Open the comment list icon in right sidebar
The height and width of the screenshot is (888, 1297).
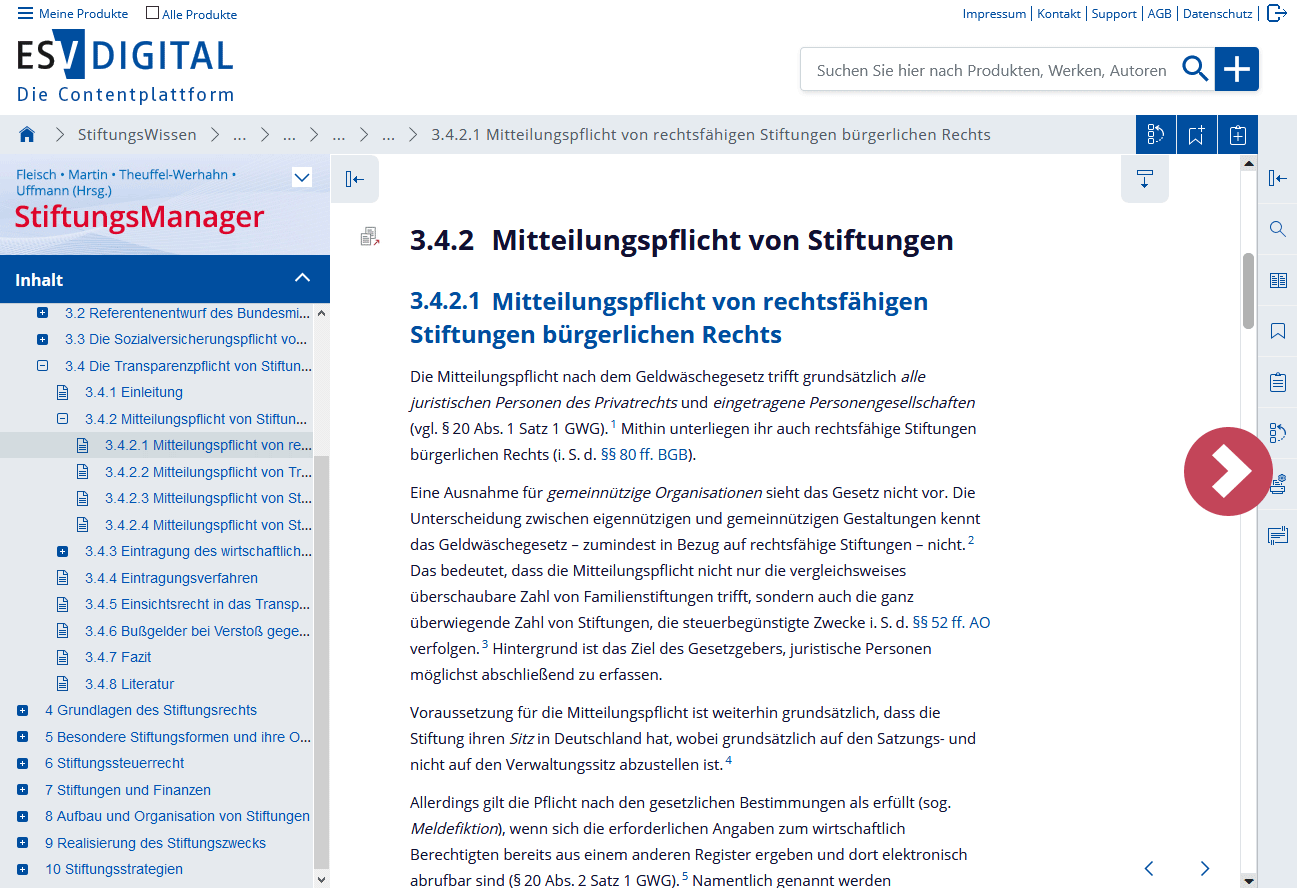[1277, 536]
